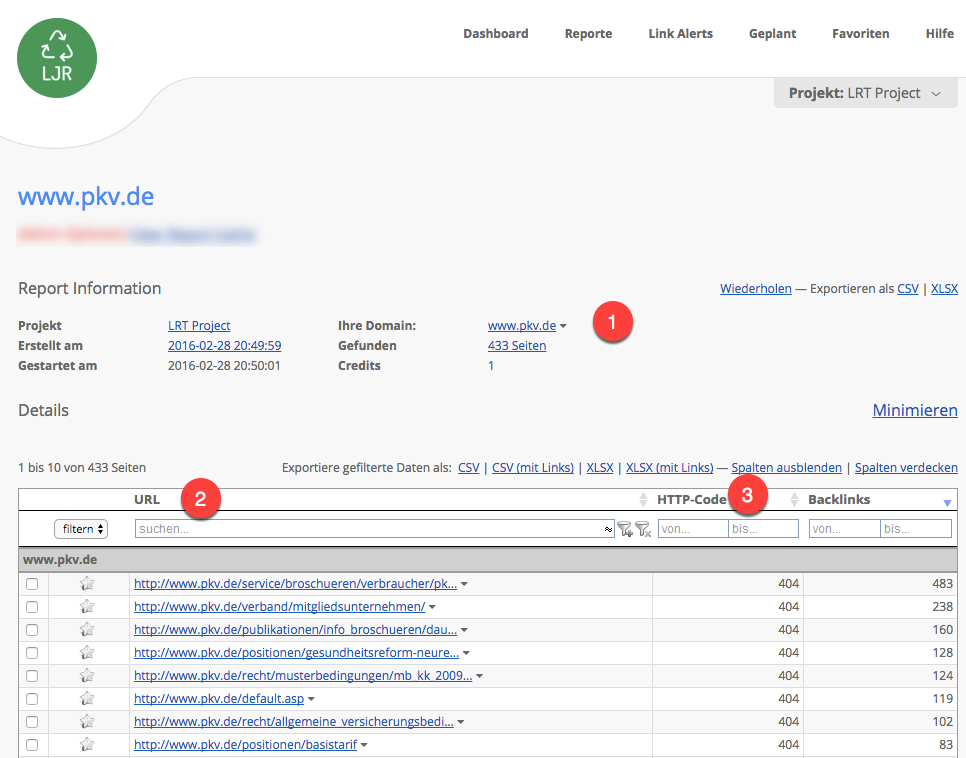Open the Reporte menu item
Image resolution: width=966 pixels, height=758 pixels.
pos(588,34)
